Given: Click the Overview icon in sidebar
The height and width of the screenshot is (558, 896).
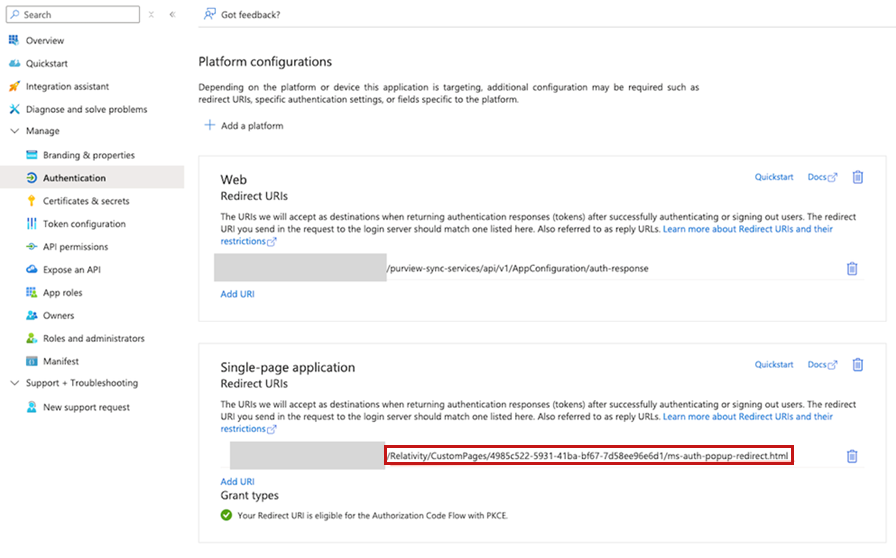Looking at the screenshot, I should coord(14,40).
